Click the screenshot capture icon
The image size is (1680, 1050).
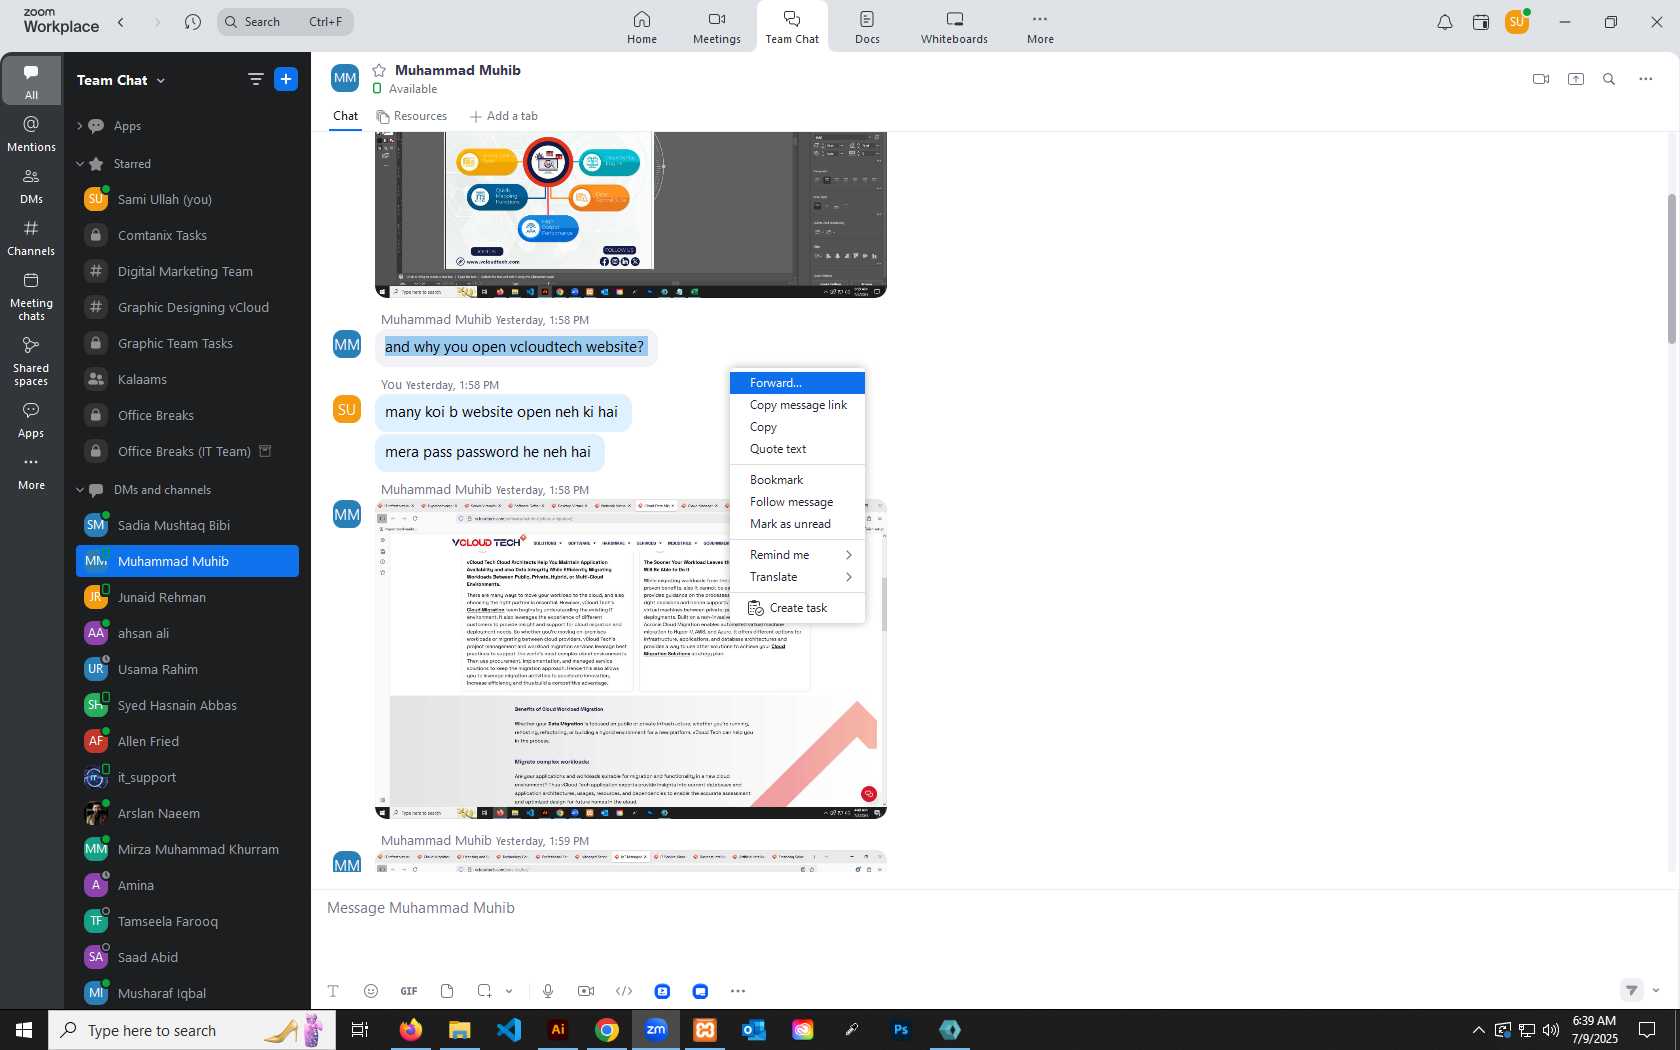coord(484,991)
